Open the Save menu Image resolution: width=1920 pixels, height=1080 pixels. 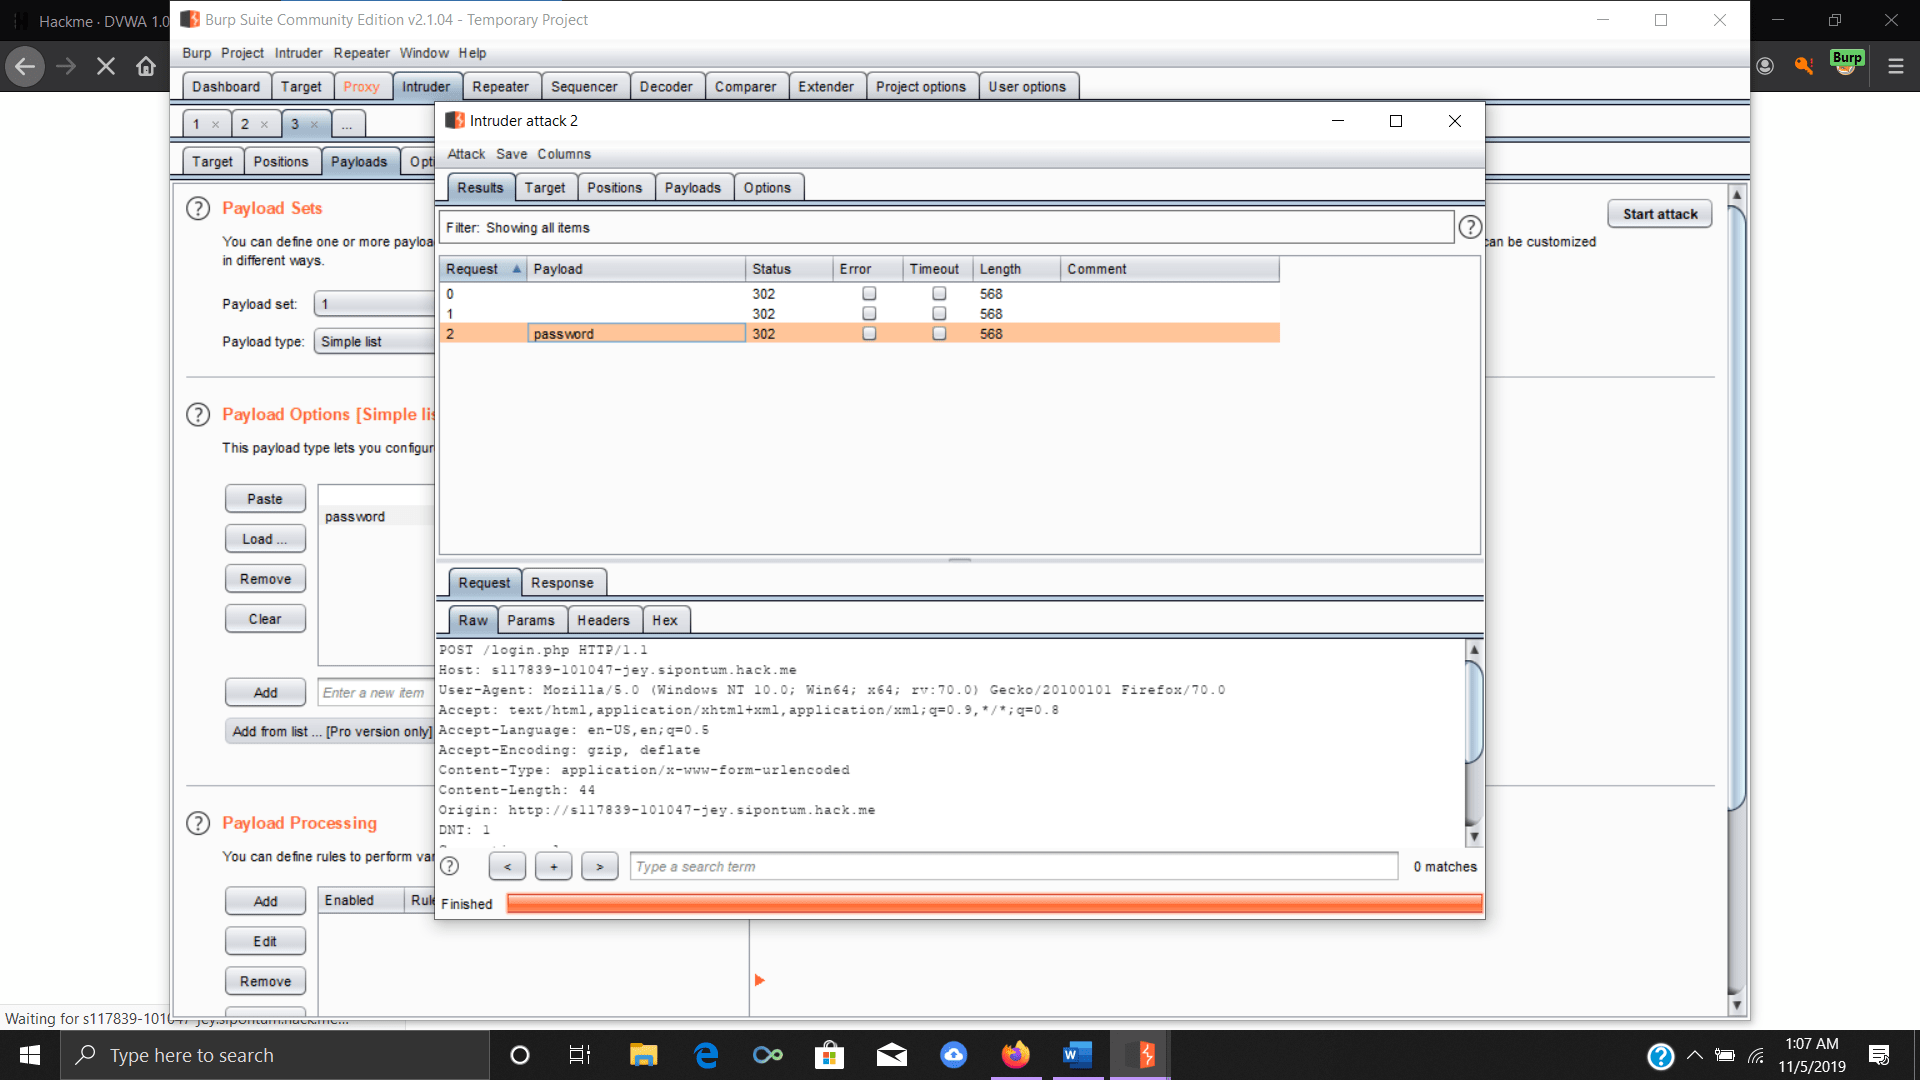point(511,154)
